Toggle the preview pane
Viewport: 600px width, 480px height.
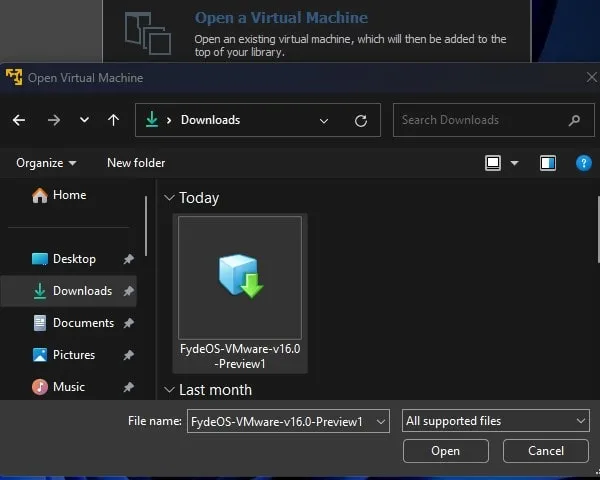click(x=548, y=163)
